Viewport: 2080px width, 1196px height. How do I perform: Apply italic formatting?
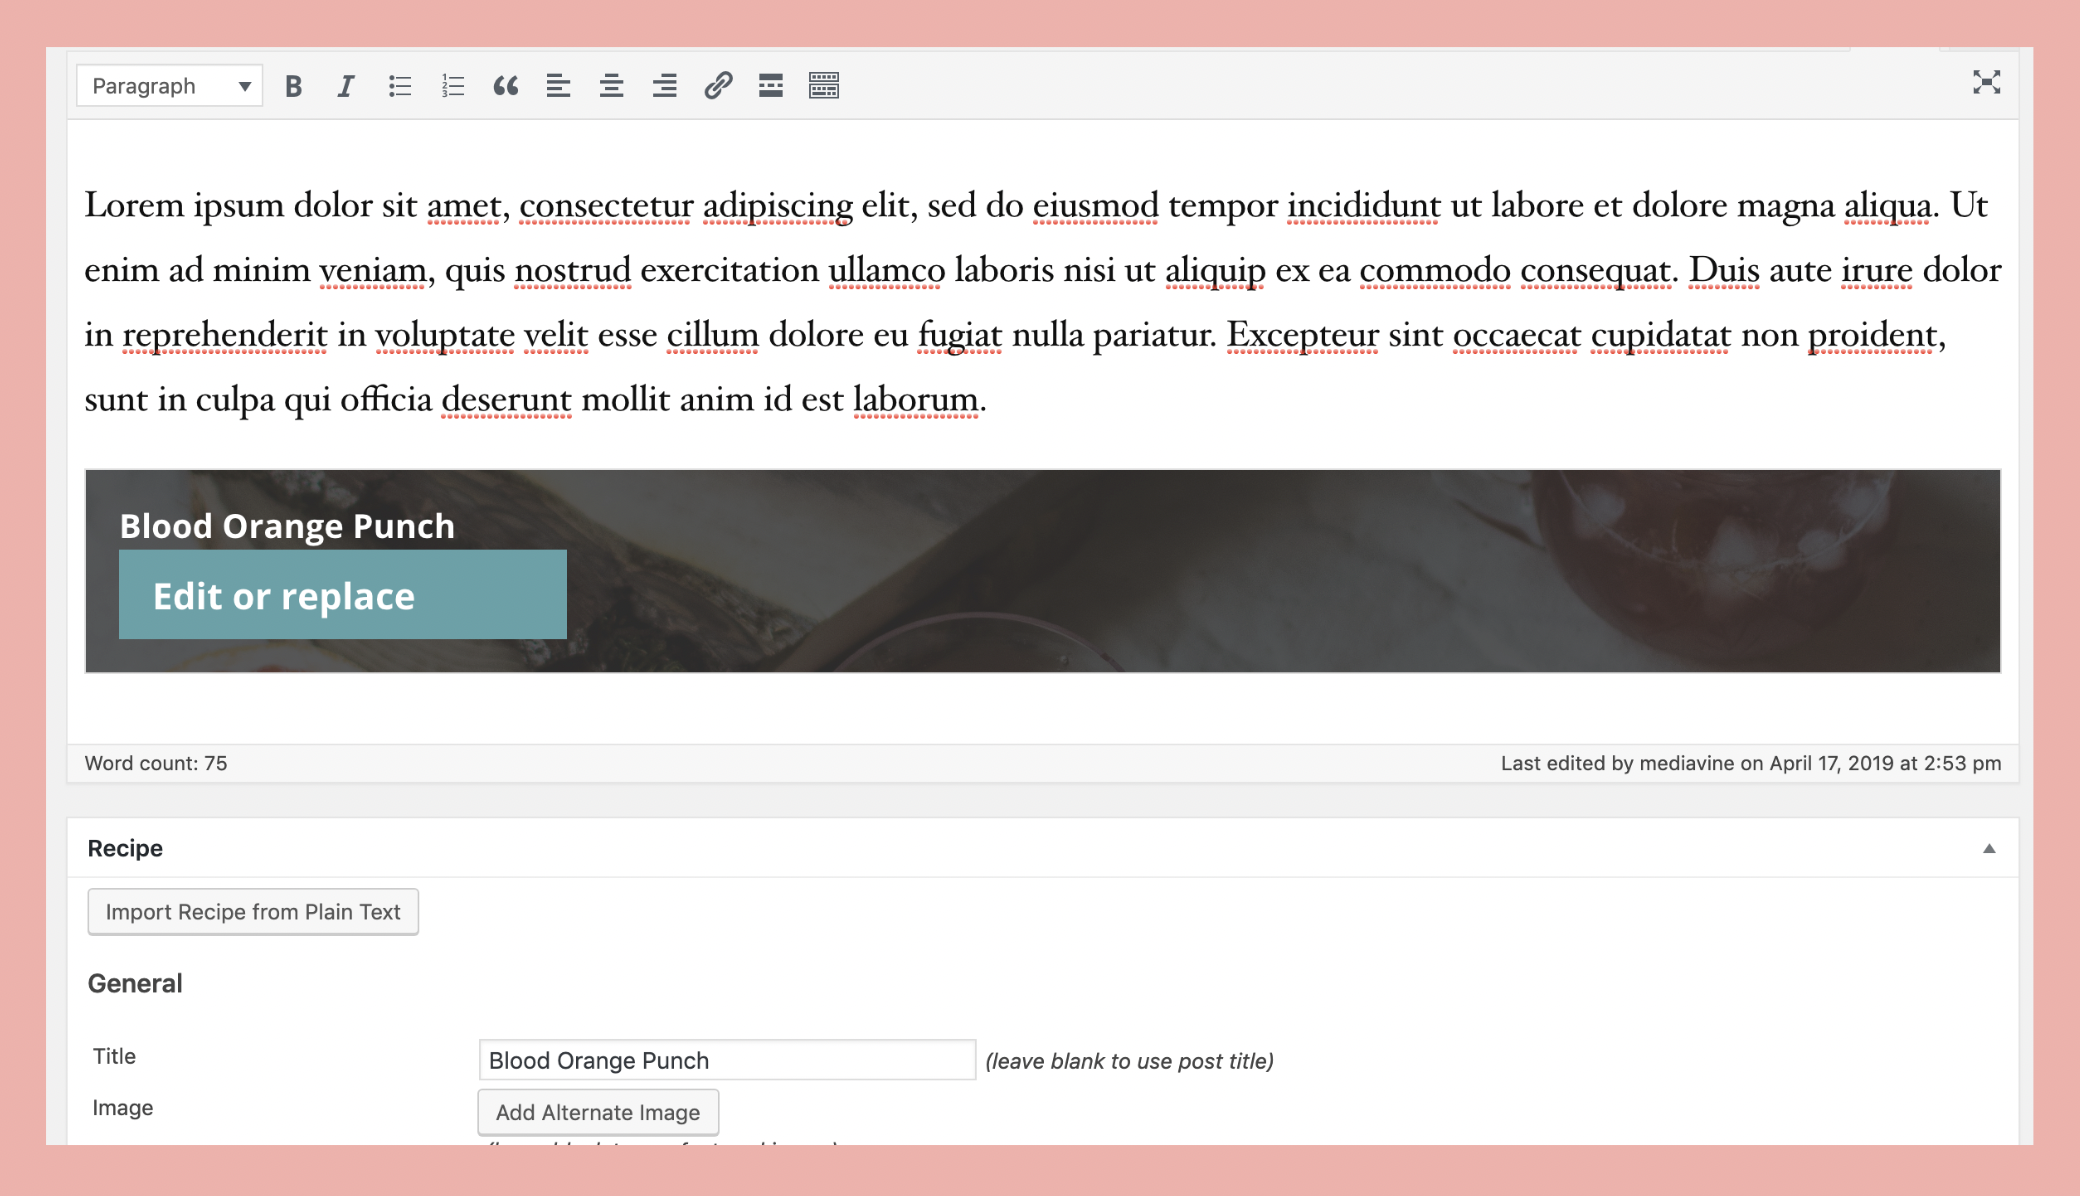pos(346,86)
